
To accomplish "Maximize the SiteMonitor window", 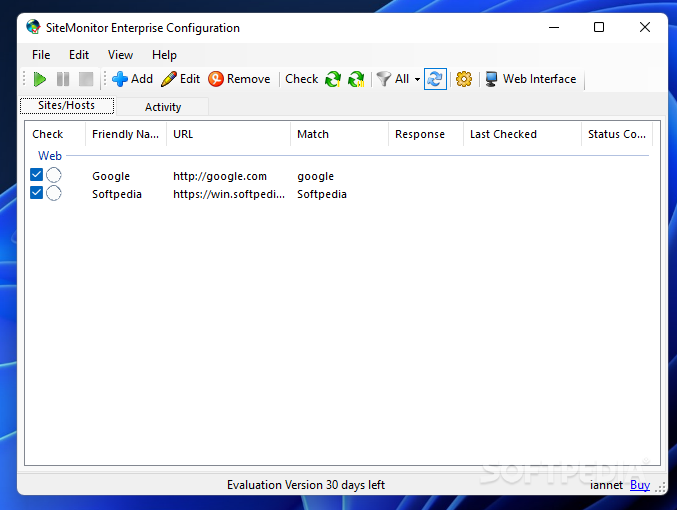I will click(x=599, y=27).
